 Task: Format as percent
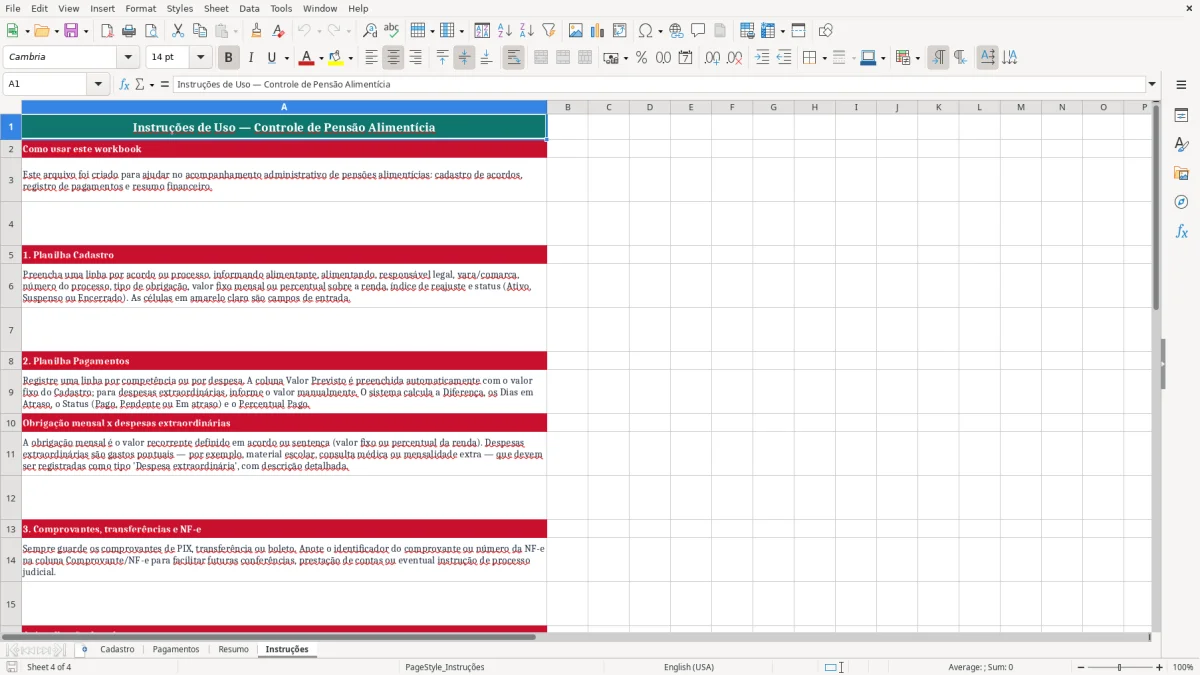[642, 58]
